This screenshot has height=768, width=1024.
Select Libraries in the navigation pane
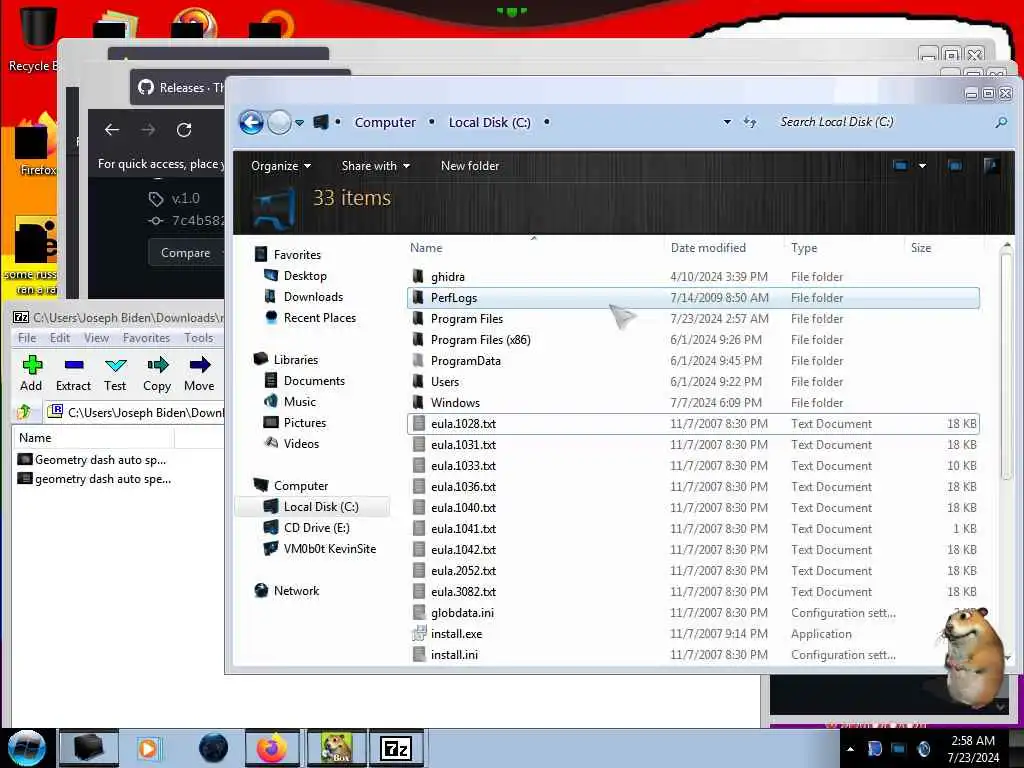click(295, 360)
